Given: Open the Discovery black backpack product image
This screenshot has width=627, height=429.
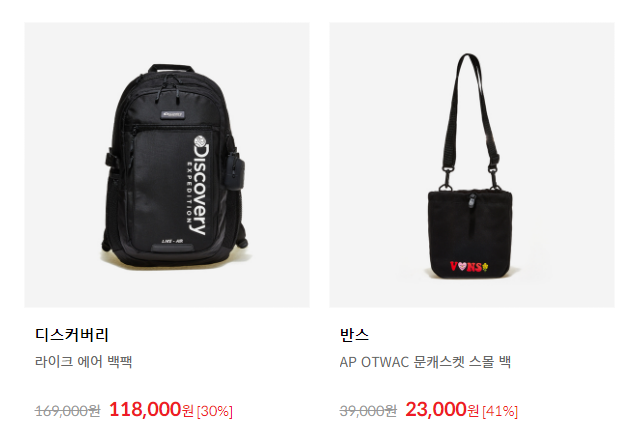Looking at the screenshot, I should click(167, 165).
